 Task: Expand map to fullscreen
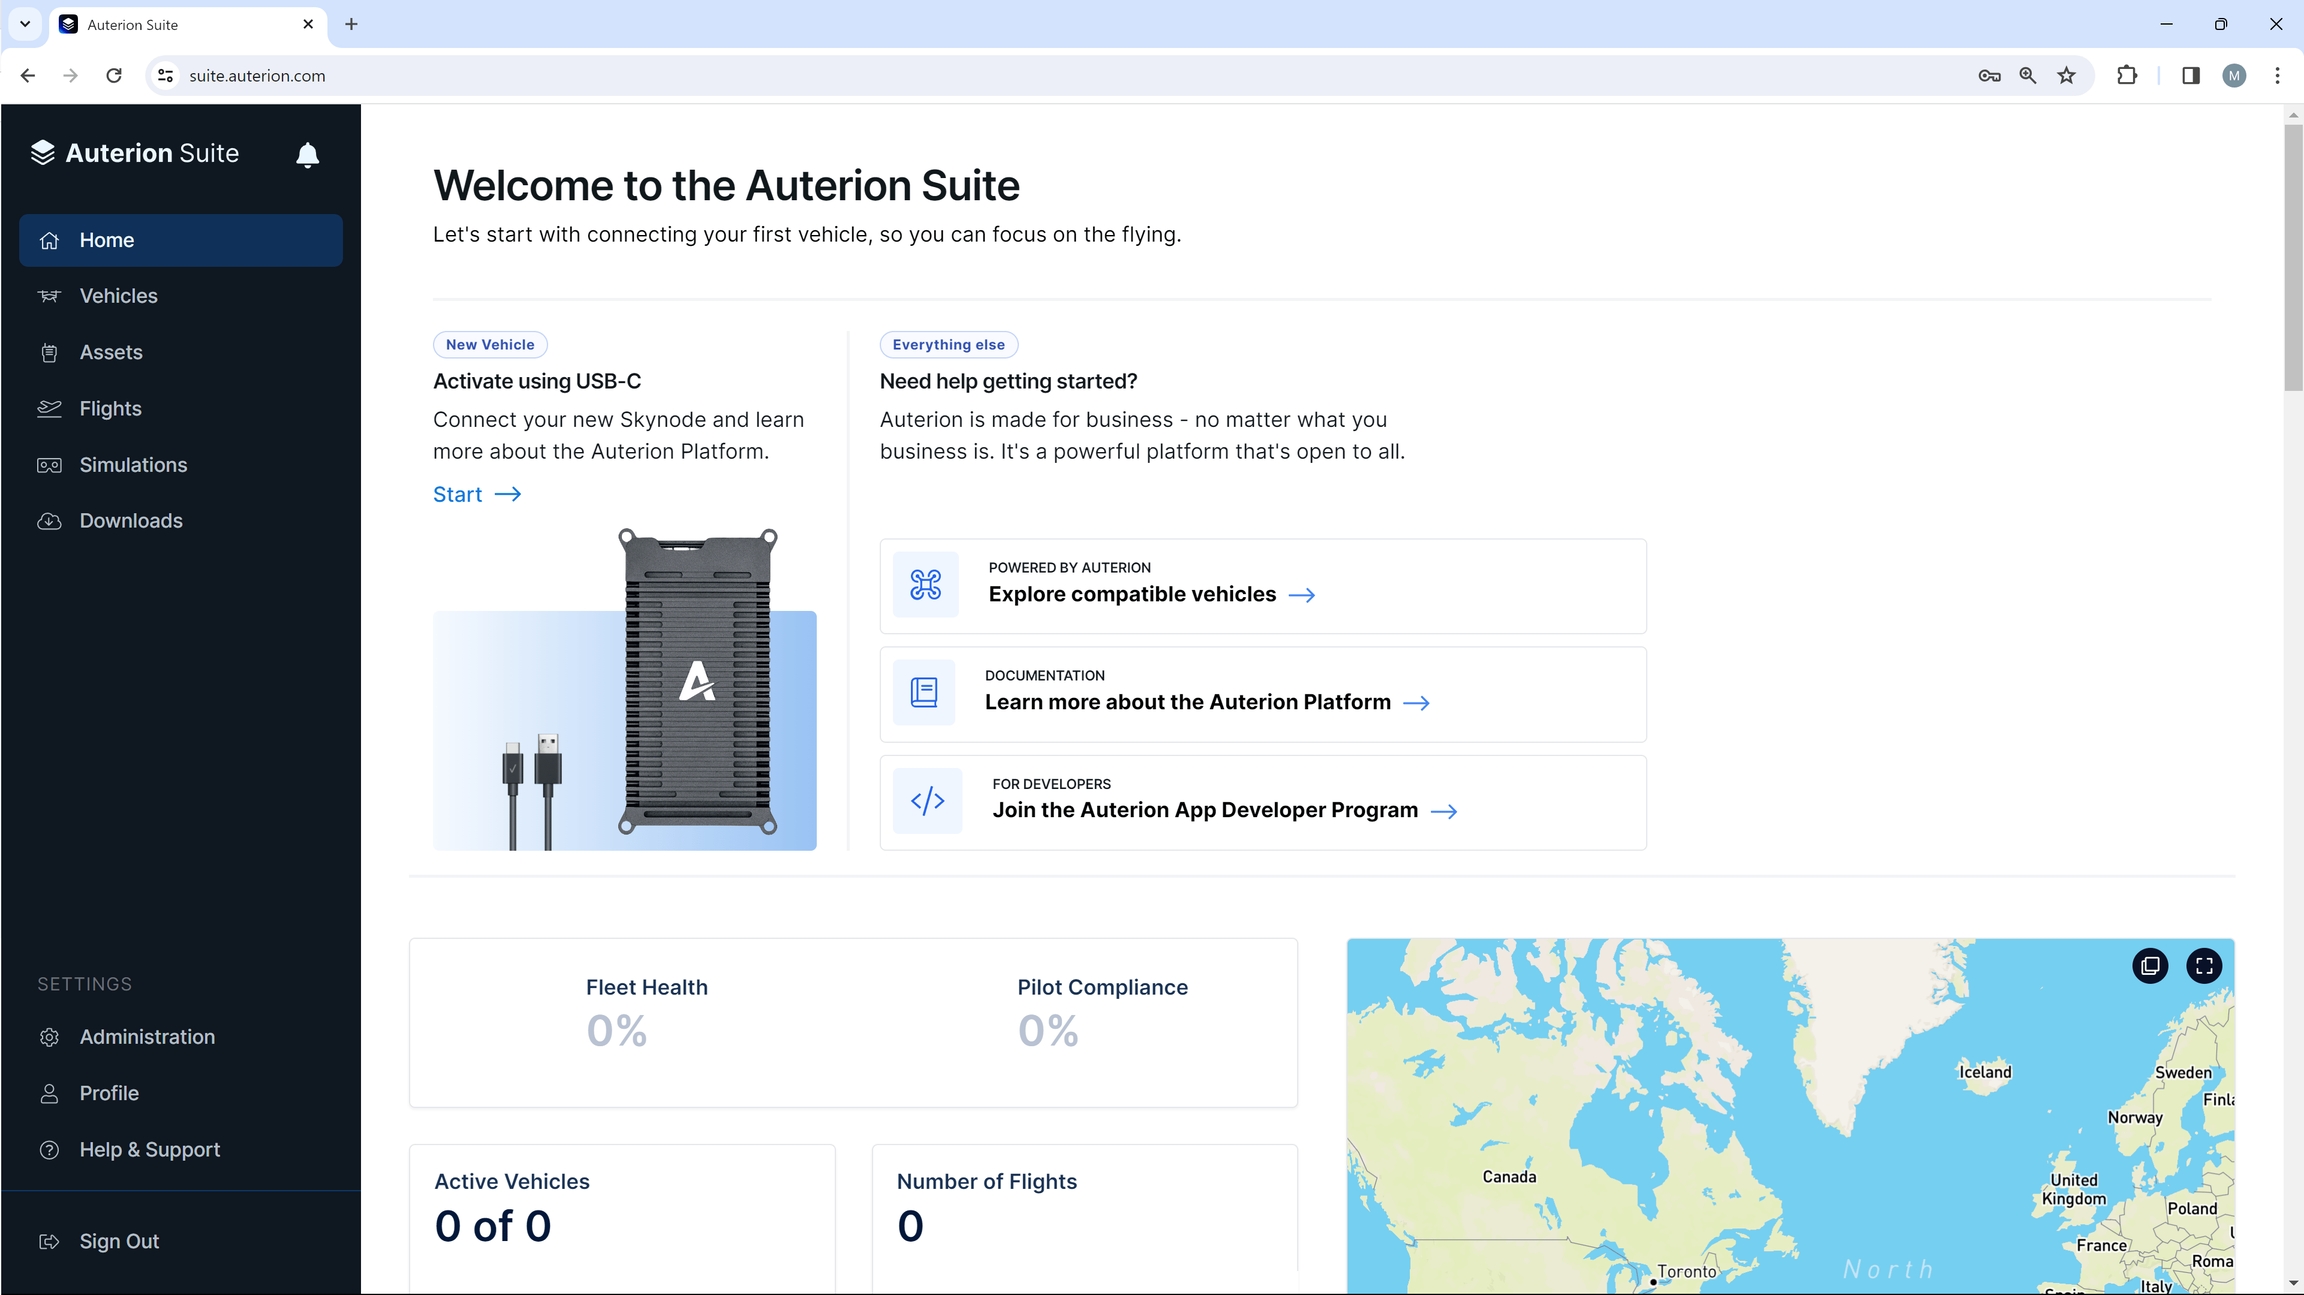point(2203,965)
